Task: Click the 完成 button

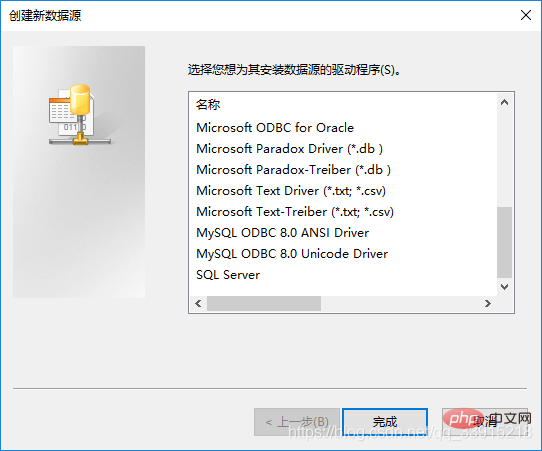Action: coord(385,422)
